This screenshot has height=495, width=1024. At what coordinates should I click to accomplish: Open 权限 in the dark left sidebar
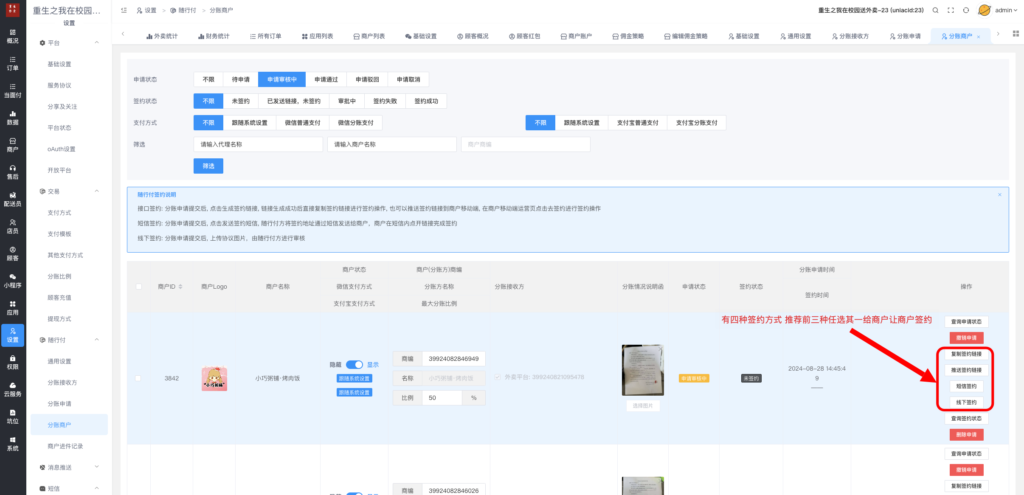pyautogui.click(x=12, y=362)
